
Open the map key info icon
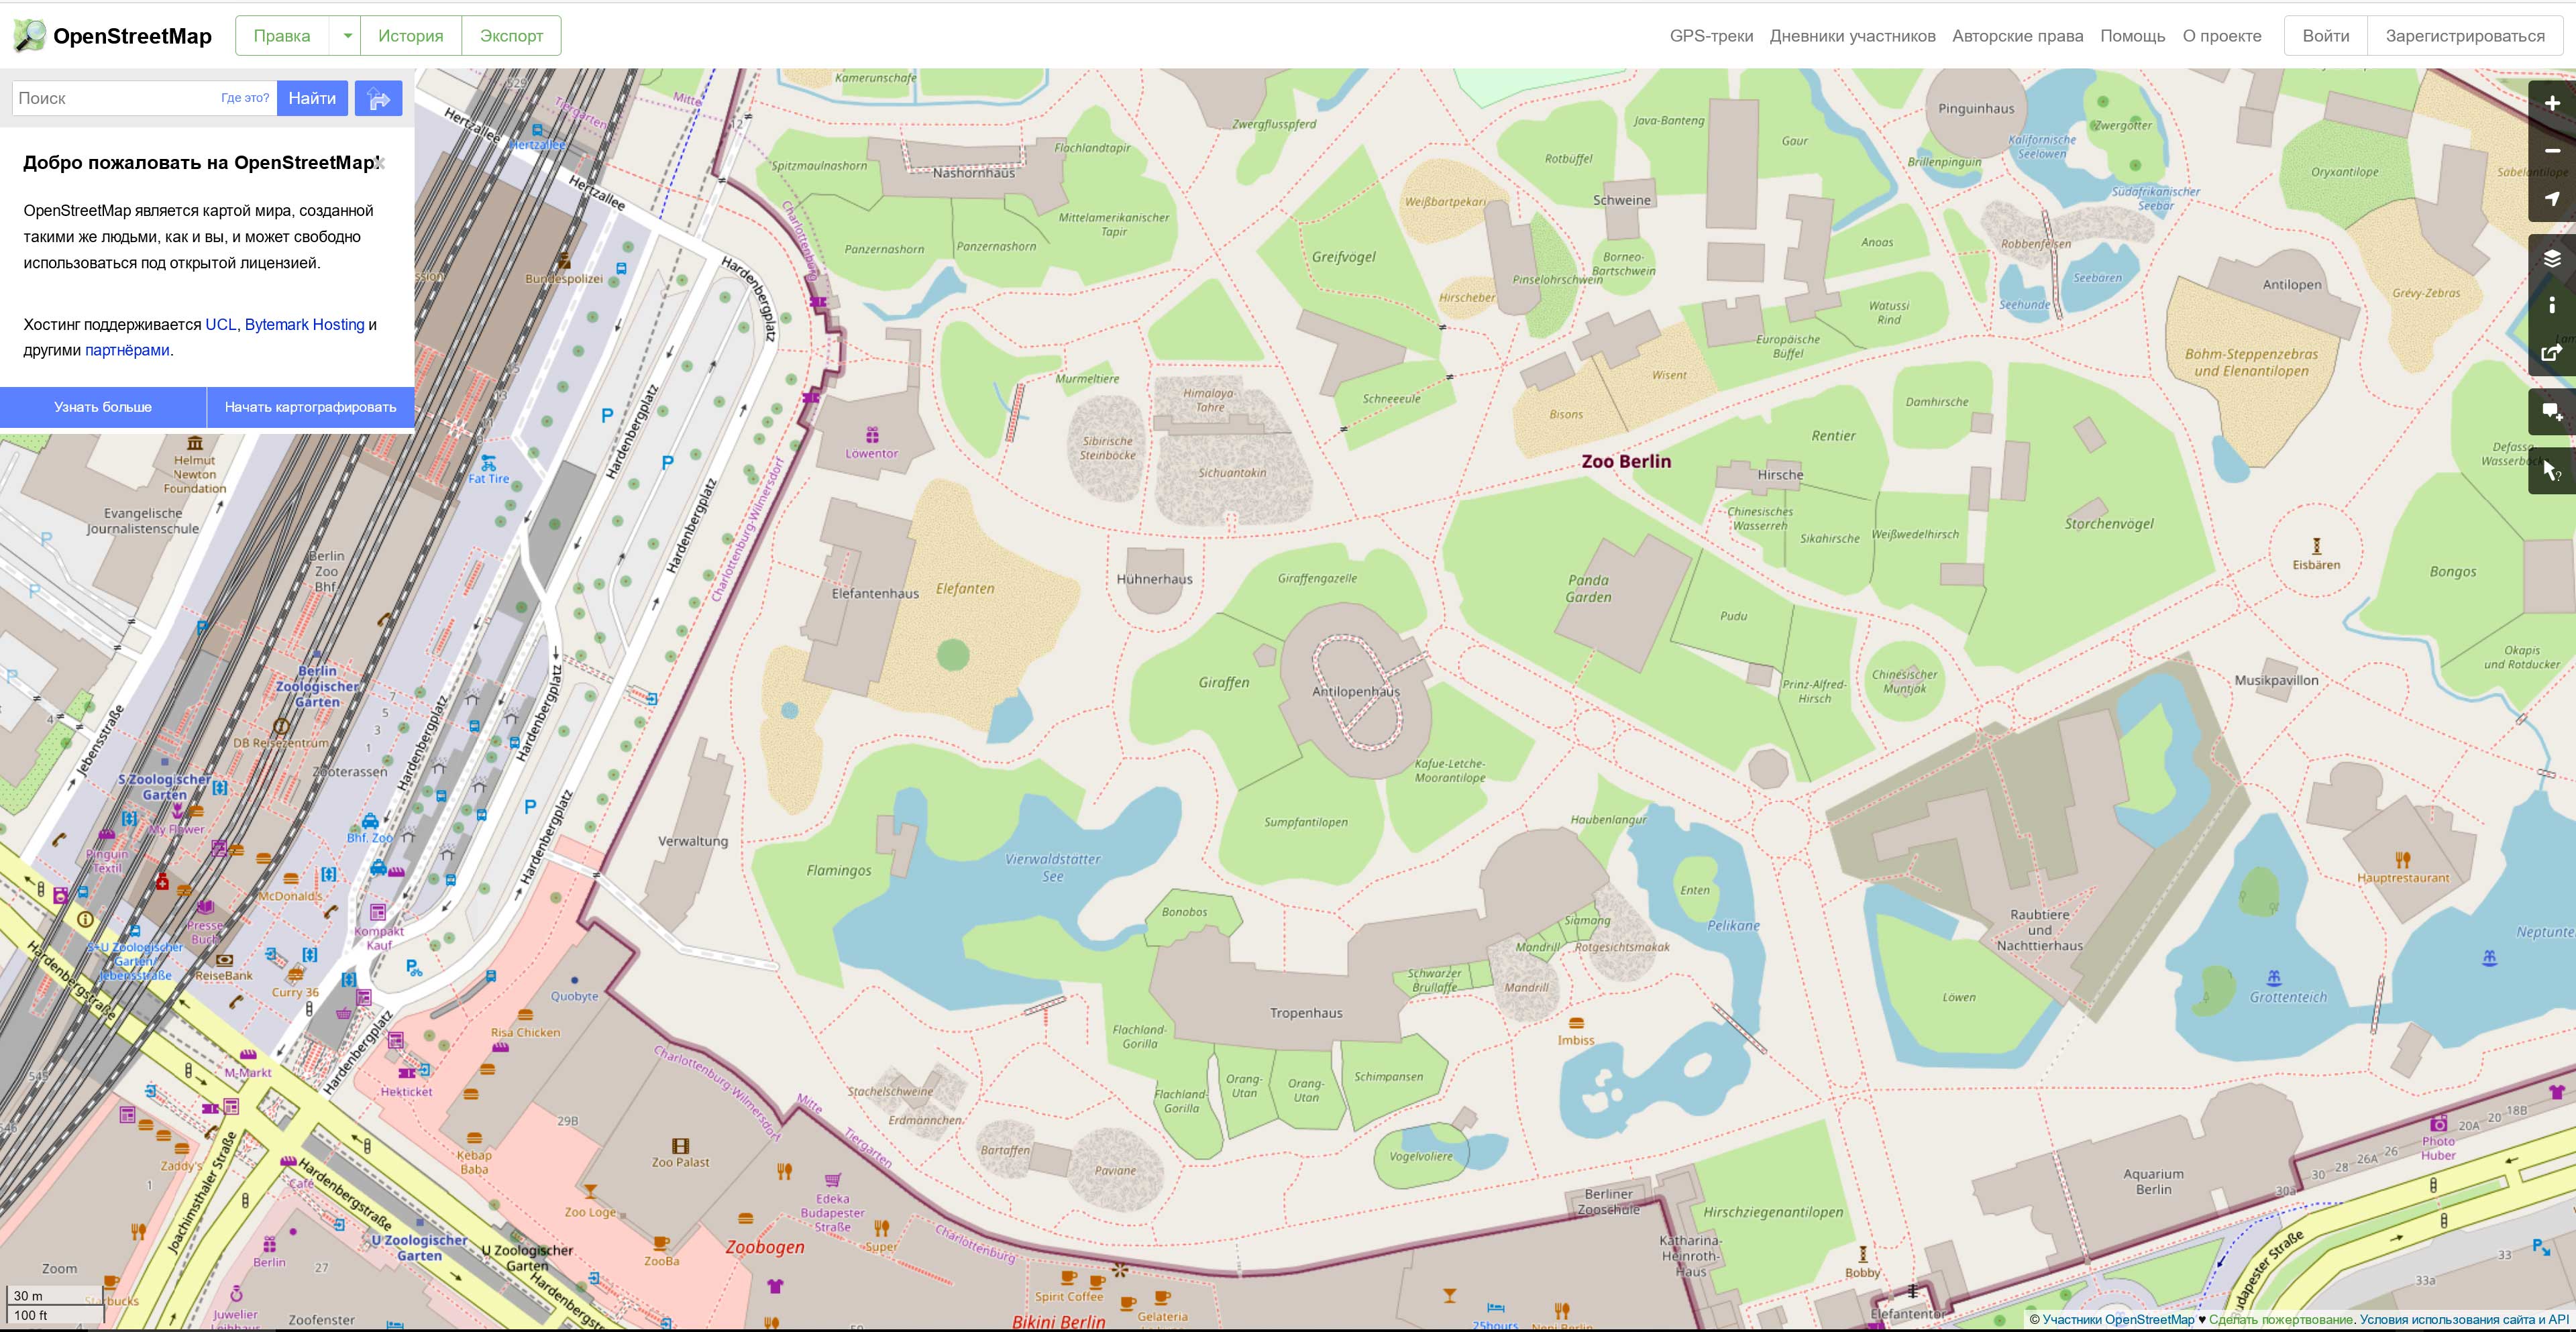click(x=2552, y=306)
